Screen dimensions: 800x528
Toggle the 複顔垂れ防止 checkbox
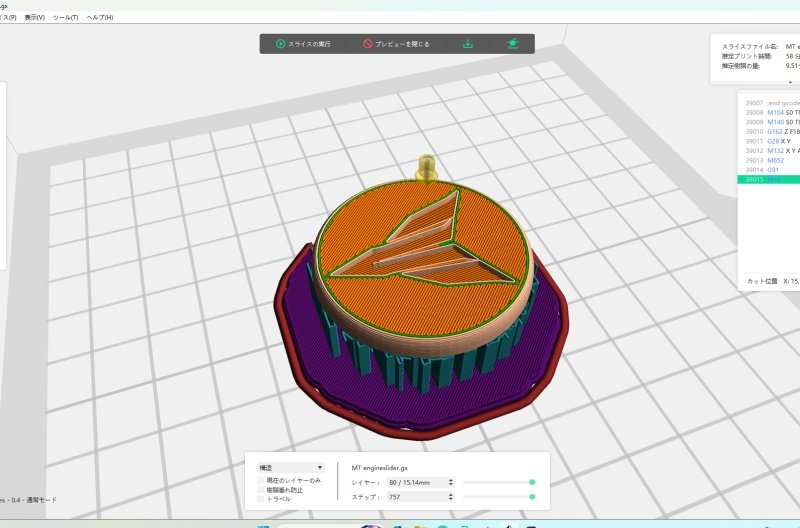tap(262, 490)
